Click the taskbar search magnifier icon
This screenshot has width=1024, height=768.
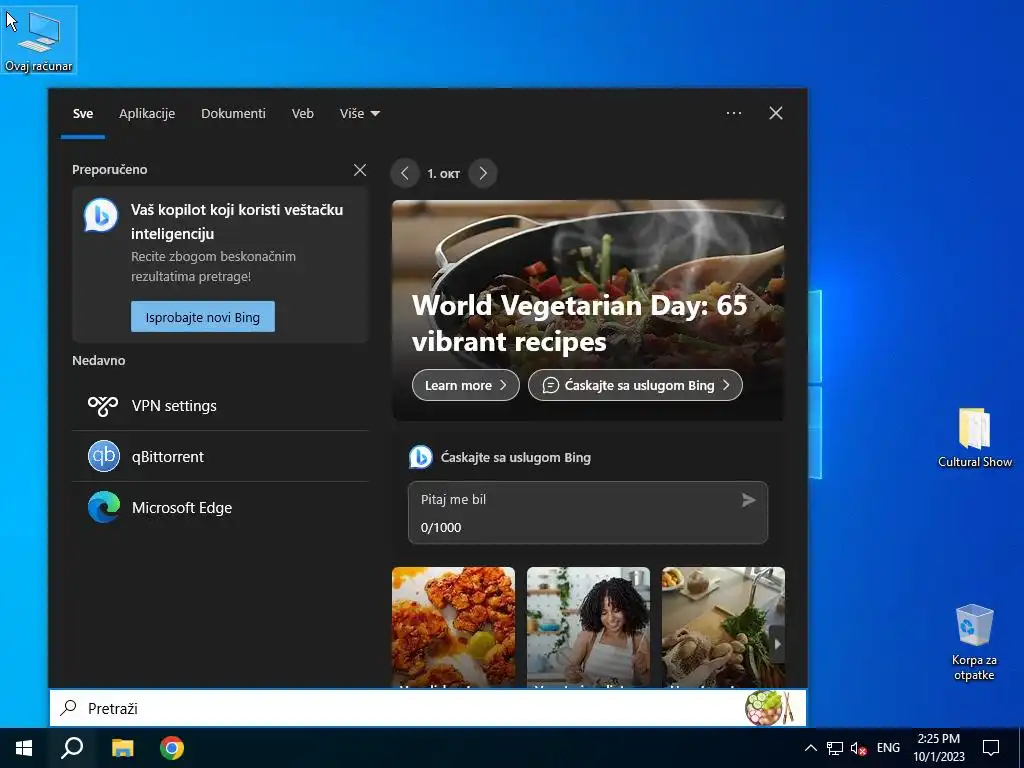[72, 748]
